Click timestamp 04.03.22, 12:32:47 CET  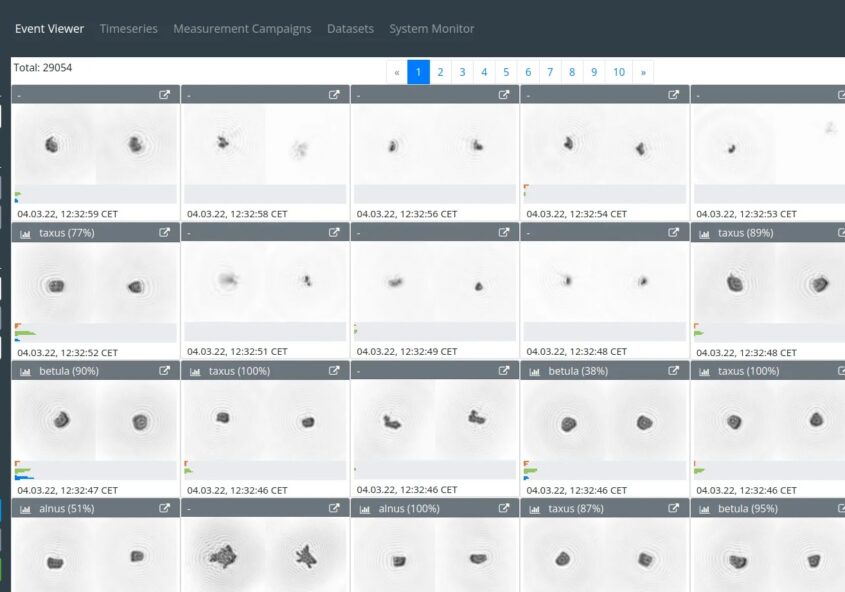(x=67, y=490)
